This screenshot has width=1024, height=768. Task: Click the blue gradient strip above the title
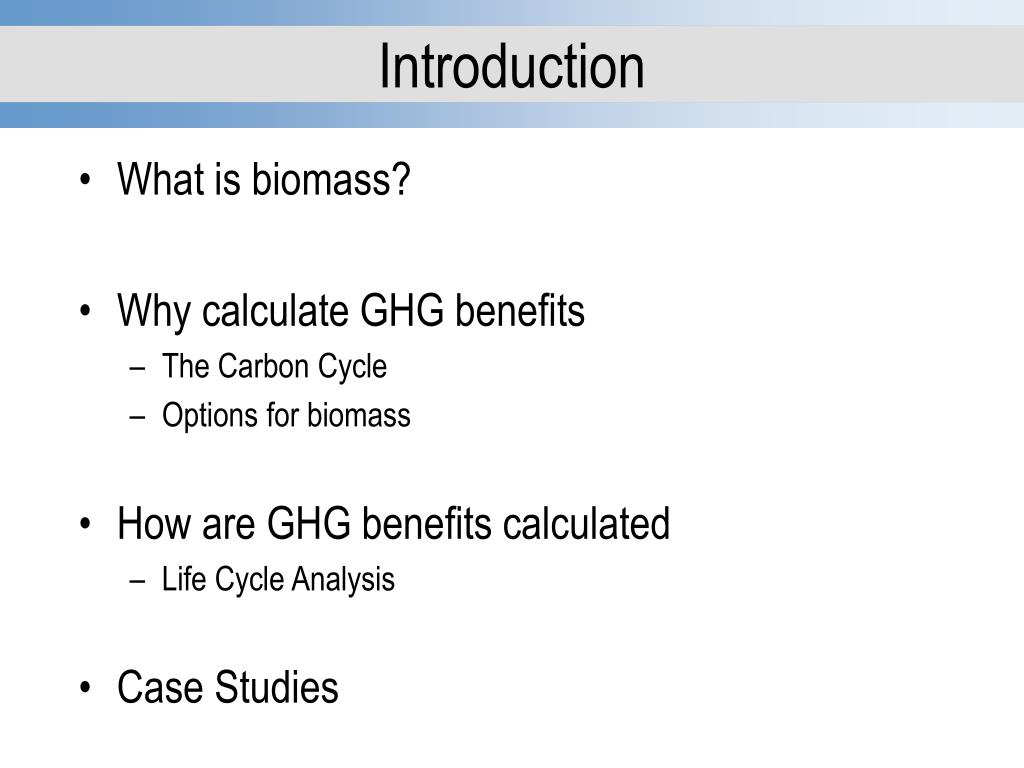512,13
